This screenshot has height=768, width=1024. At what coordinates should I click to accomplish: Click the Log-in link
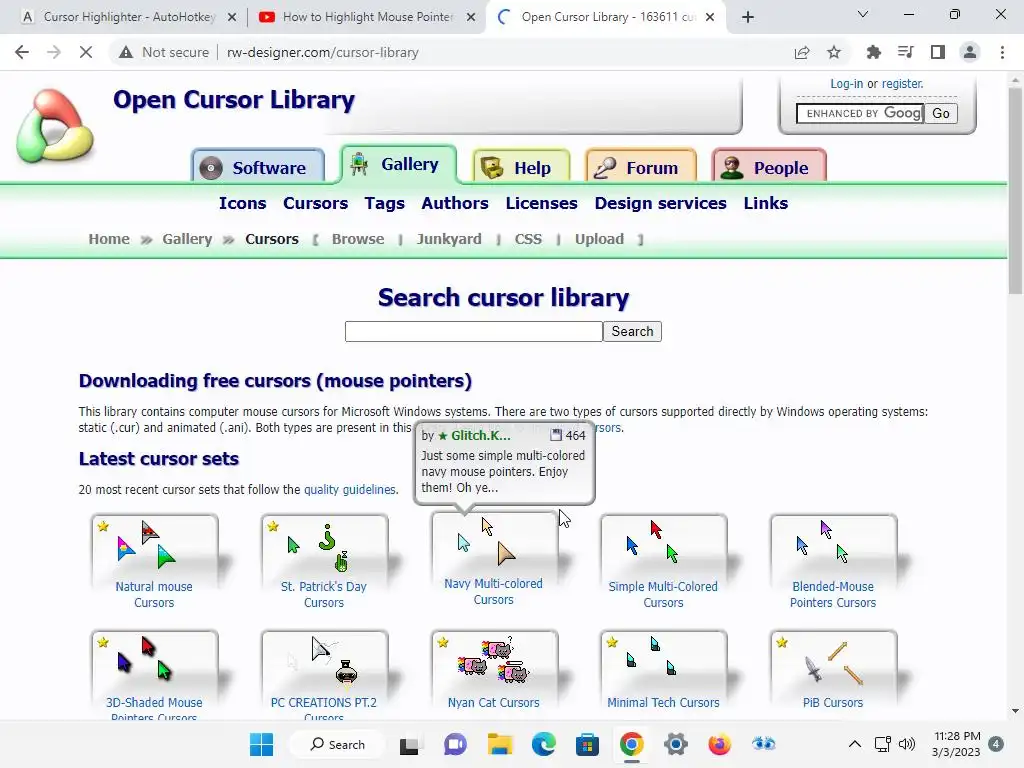tap(846, 84)
